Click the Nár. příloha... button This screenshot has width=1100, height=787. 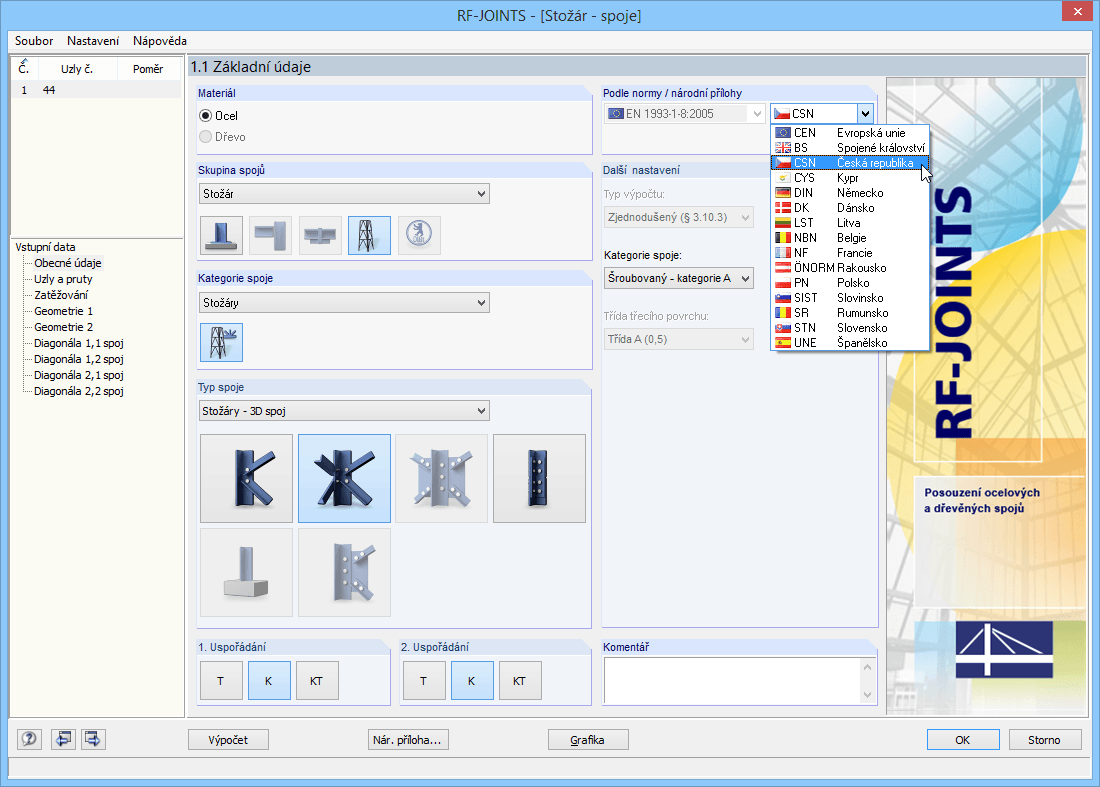point(408,739)
